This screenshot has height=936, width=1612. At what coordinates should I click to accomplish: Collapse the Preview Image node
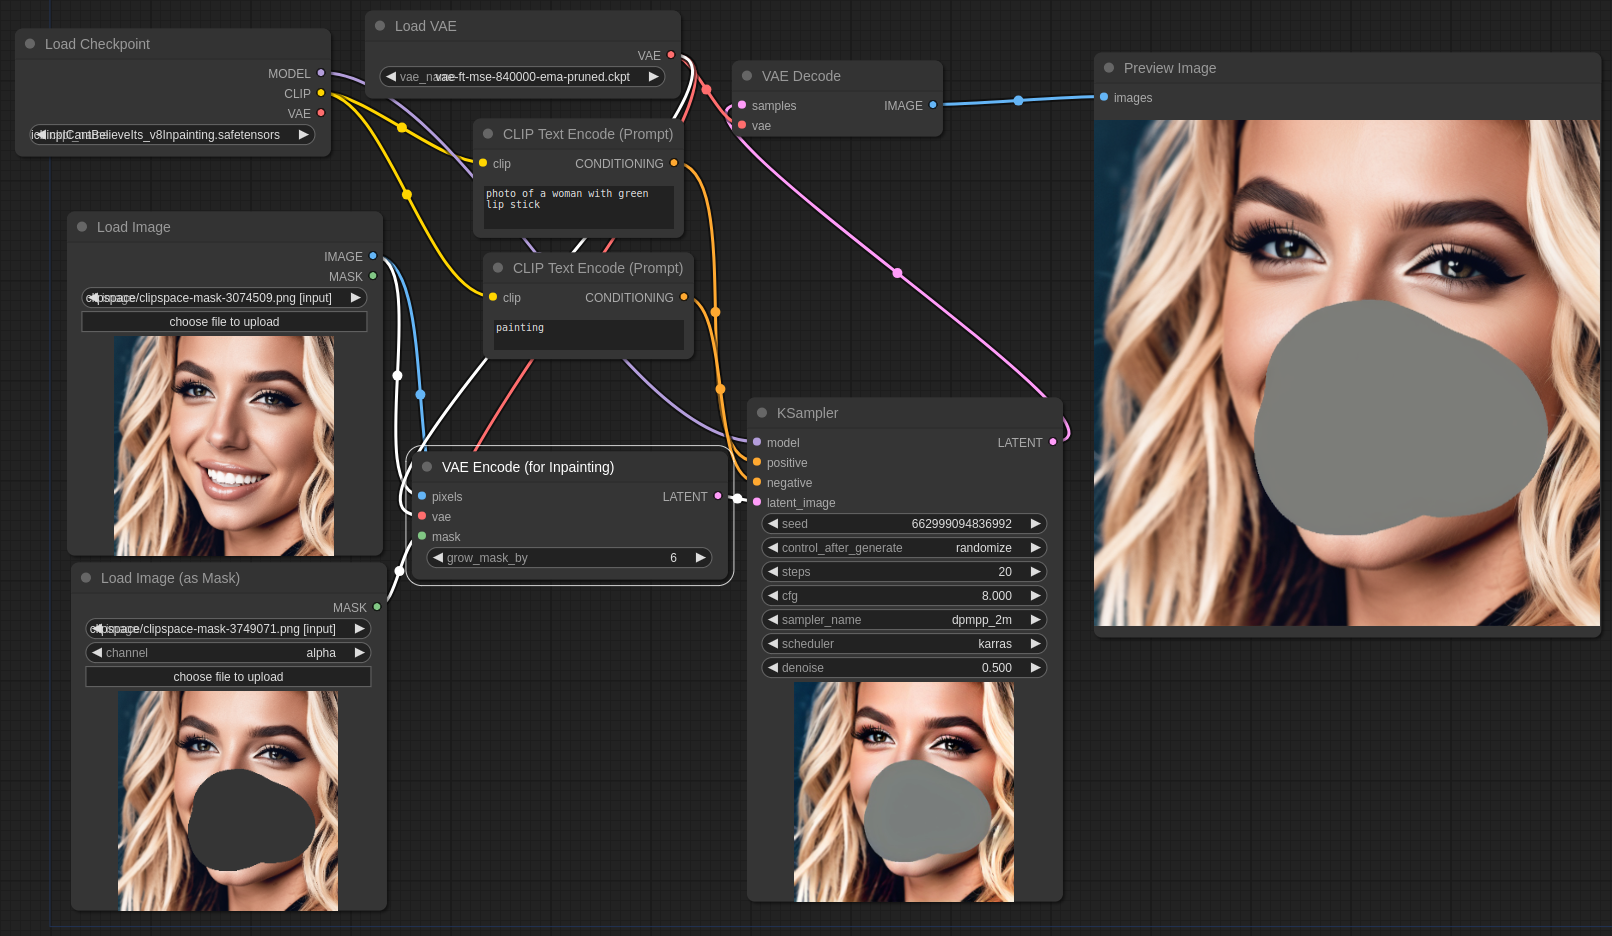[x=1108, y=67]
